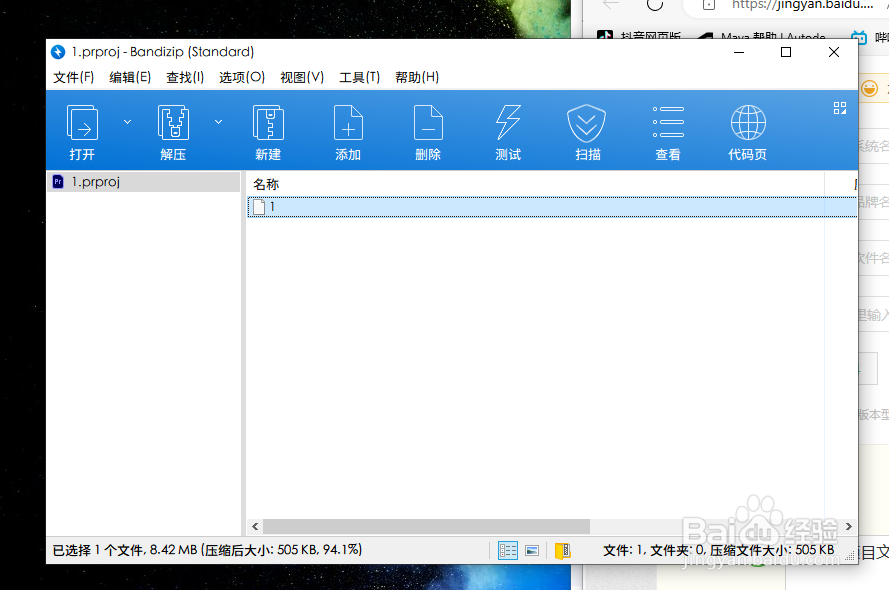Click the 名称 column header

(x=266, y=184)
